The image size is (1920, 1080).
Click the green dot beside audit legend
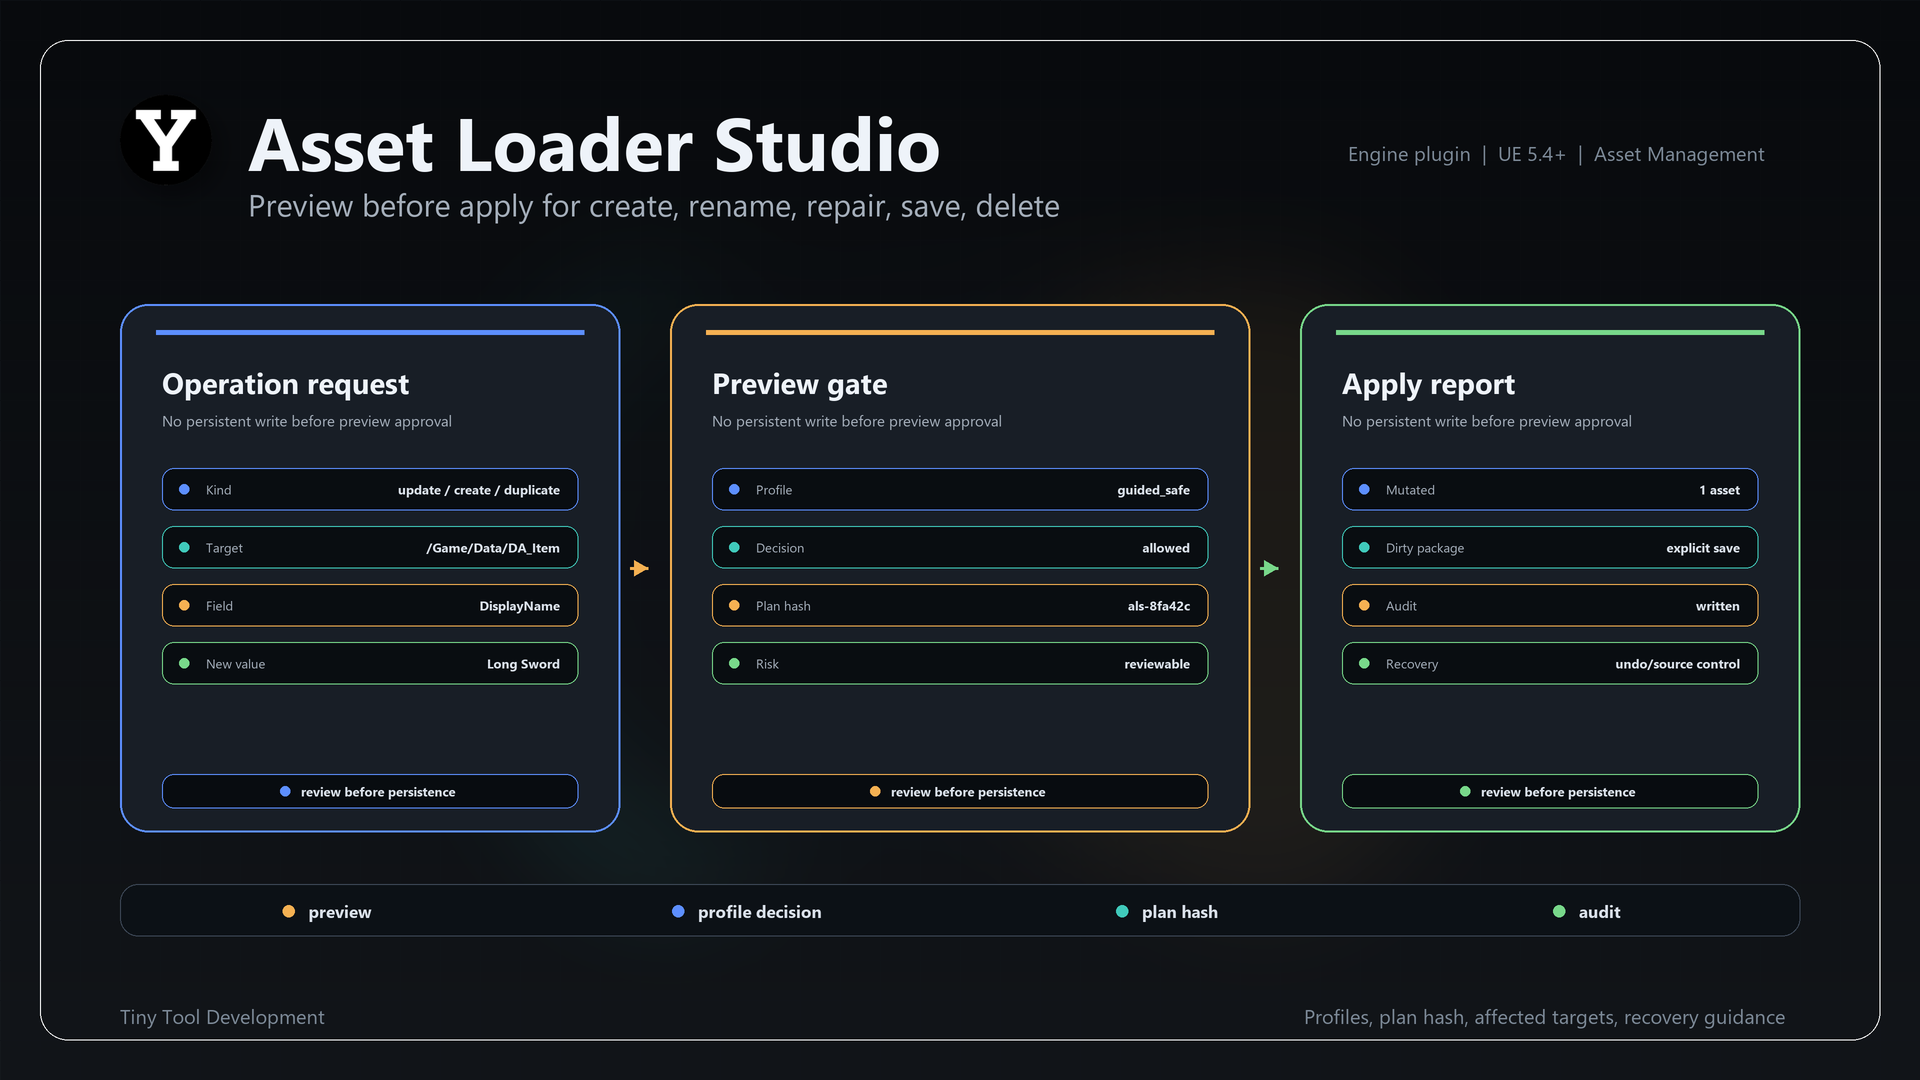pos(1559,912)
